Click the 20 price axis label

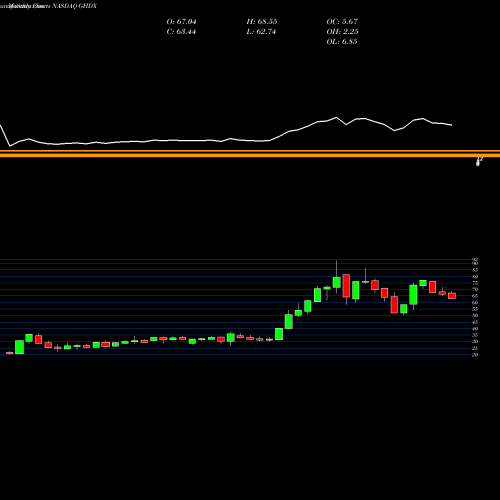click(475, 355)
